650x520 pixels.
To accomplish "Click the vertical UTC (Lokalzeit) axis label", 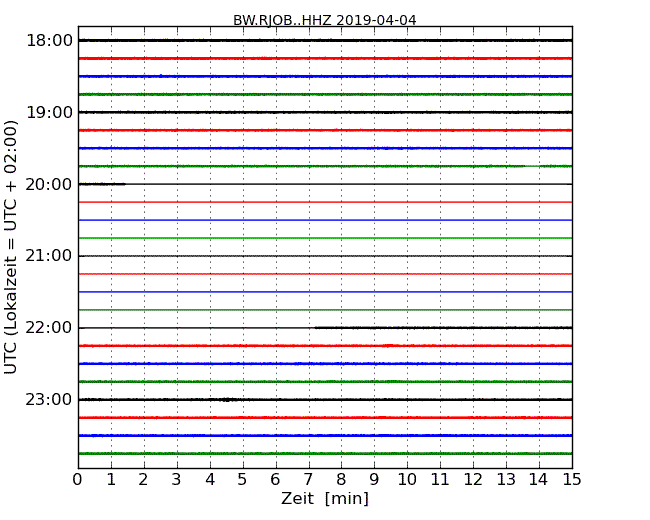I will click(x=10, y=247).
